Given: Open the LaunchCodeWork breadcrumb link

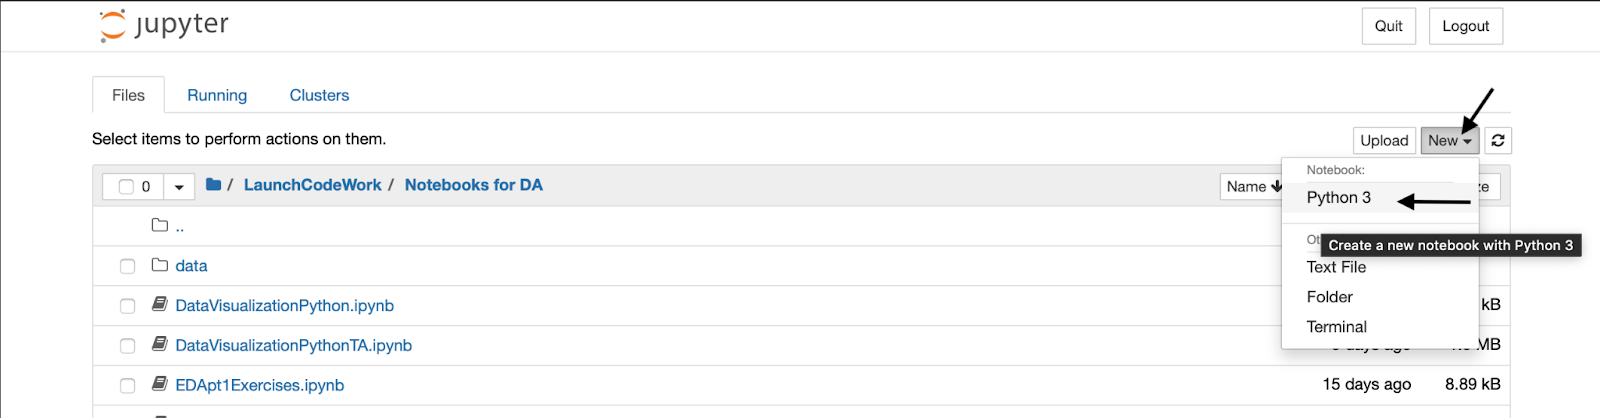Looking at the screenshot, I should [x=312, y=185].
